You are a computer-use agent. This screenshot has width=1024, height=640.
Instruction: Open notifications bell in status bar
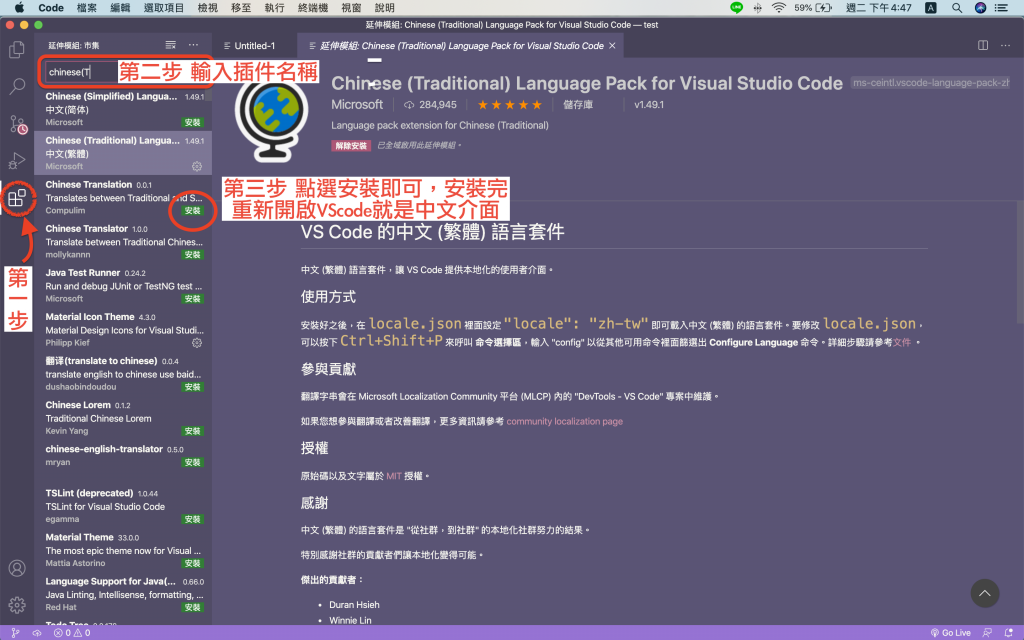point(1008,633)
